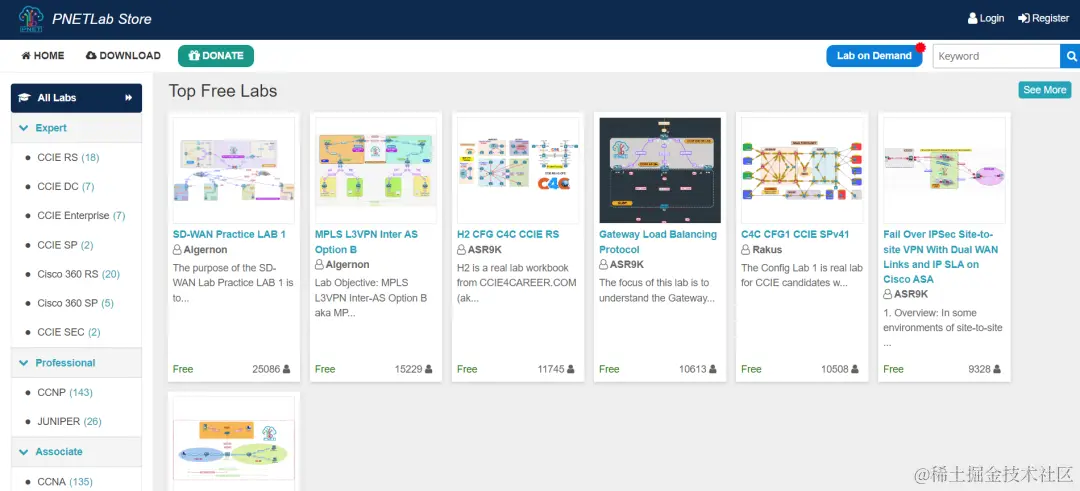This screenshot has height=491, width=1080.
Task: Focus the Keyword search field
Action: pyautogui.click(x=996, y=56)
